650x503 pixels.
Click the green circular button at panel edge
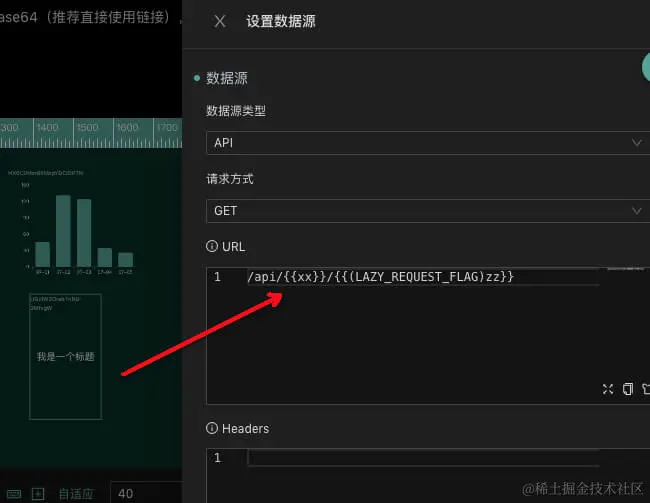click(x=646, y=66)
